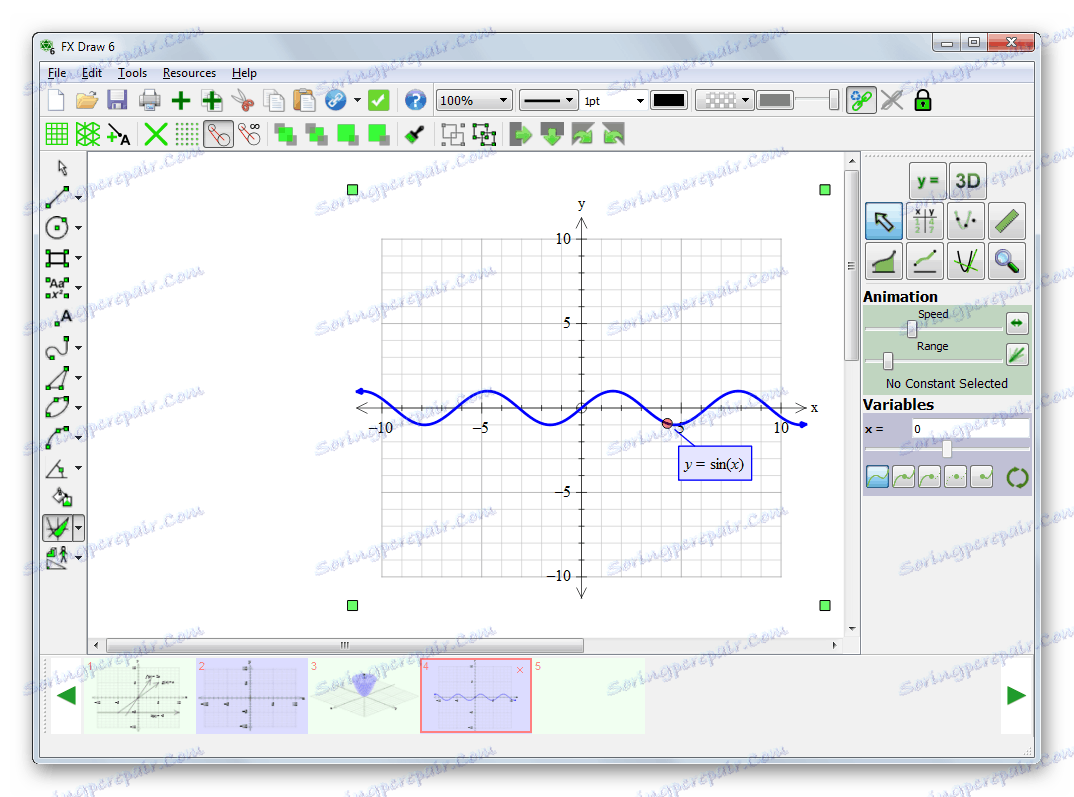1074x797 pixels.
Task: Open the 100% zoom dropdown
Action: (x=474, y=100)
